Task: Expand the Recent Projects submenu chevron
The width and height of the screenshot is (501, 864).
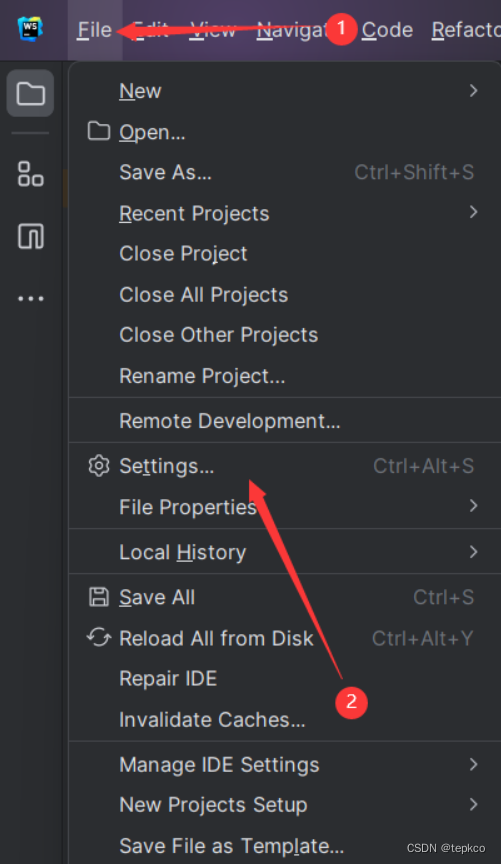Action: [473, 212]
